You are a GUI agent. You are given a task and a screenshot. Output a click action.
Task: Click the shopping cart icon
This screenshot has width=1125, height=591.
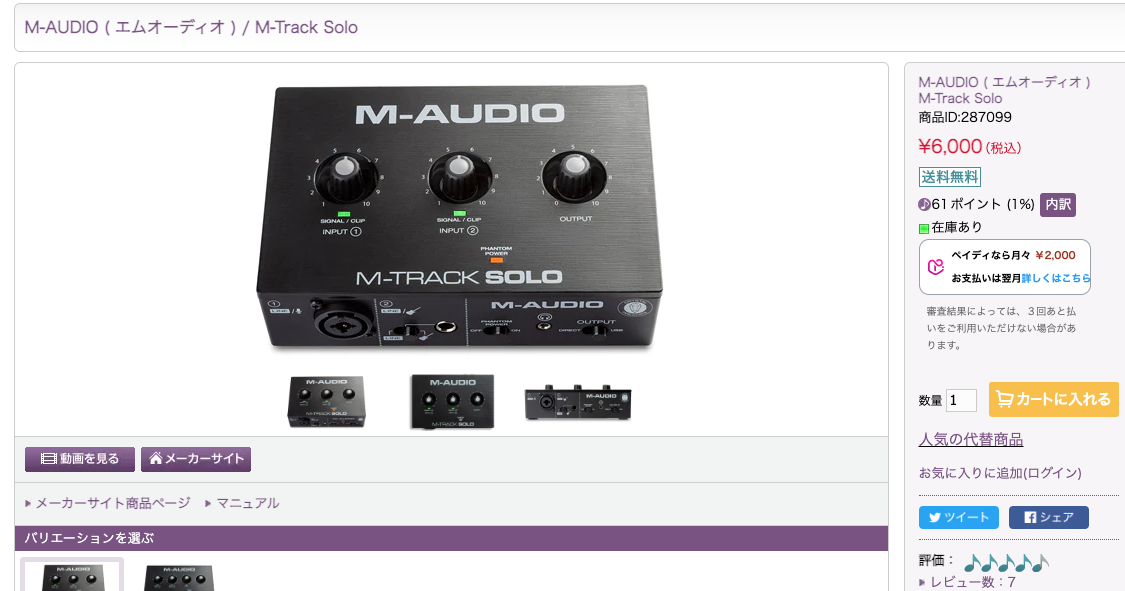click(x=1004, y=399)
